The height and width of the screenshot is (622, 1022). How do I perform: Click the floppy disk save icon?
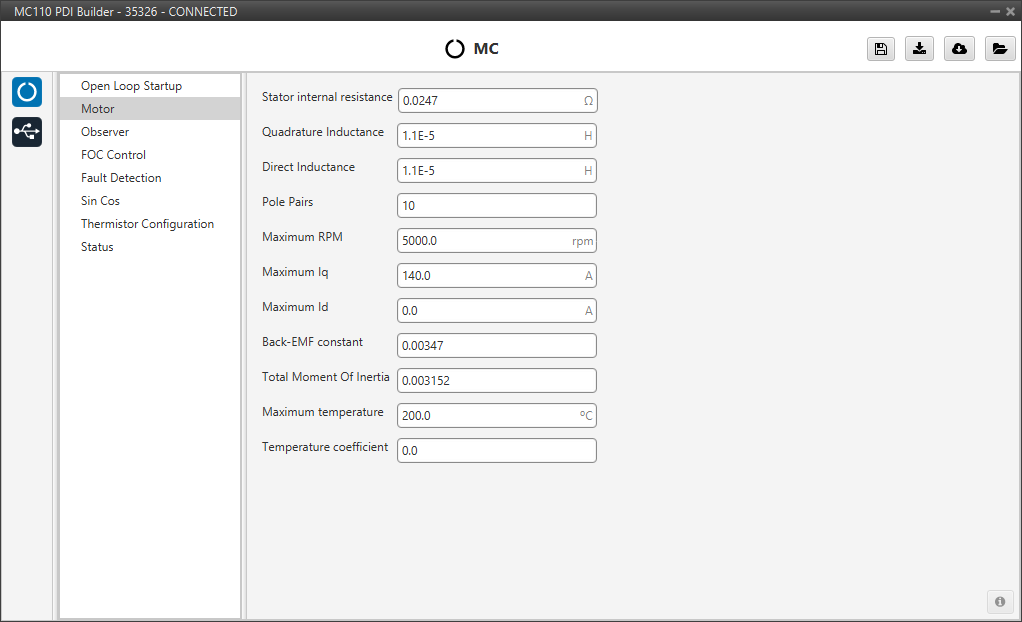pos(880,49)
